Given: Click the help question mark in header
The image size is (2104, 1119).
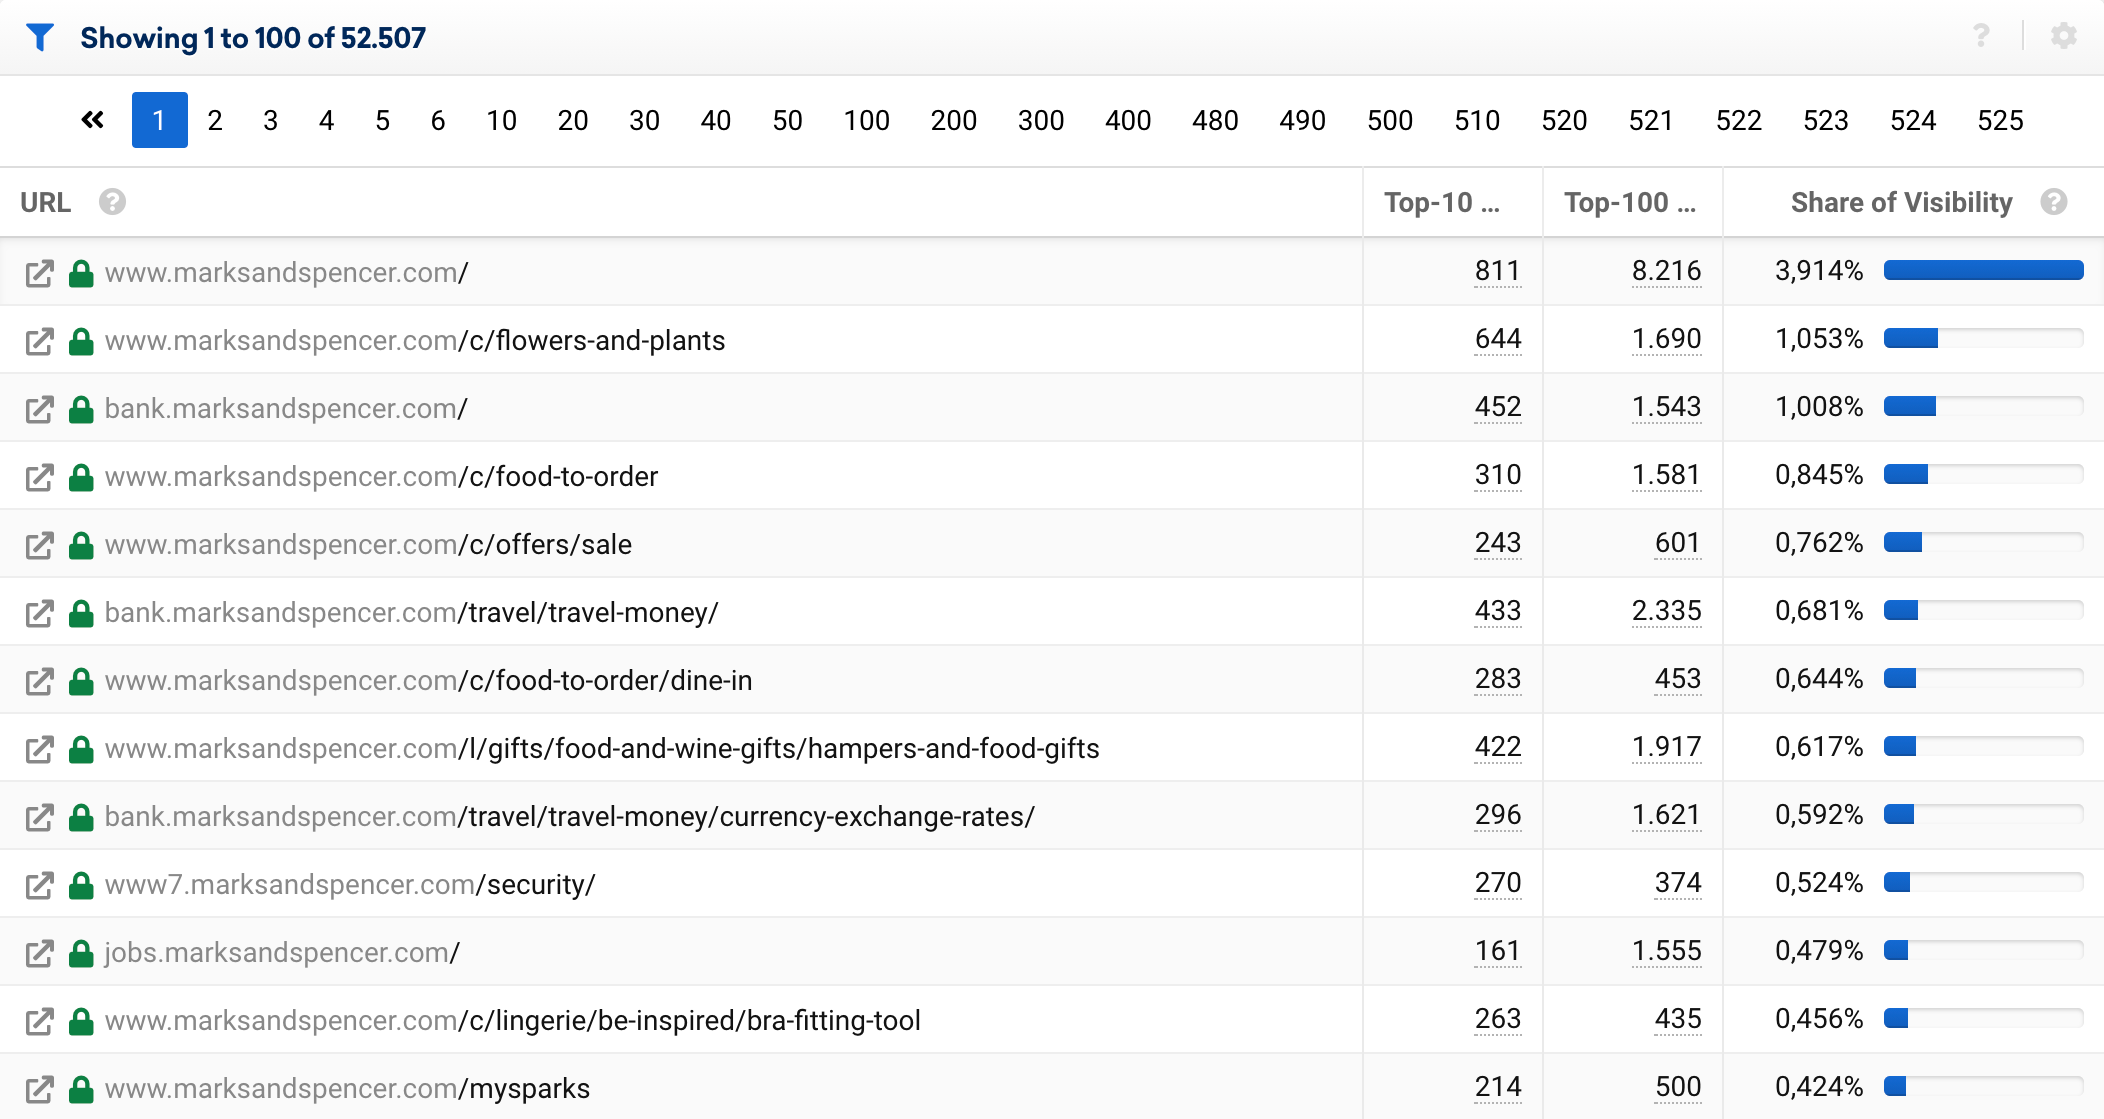Looking at the screenshot, I should coord(1981,36).
